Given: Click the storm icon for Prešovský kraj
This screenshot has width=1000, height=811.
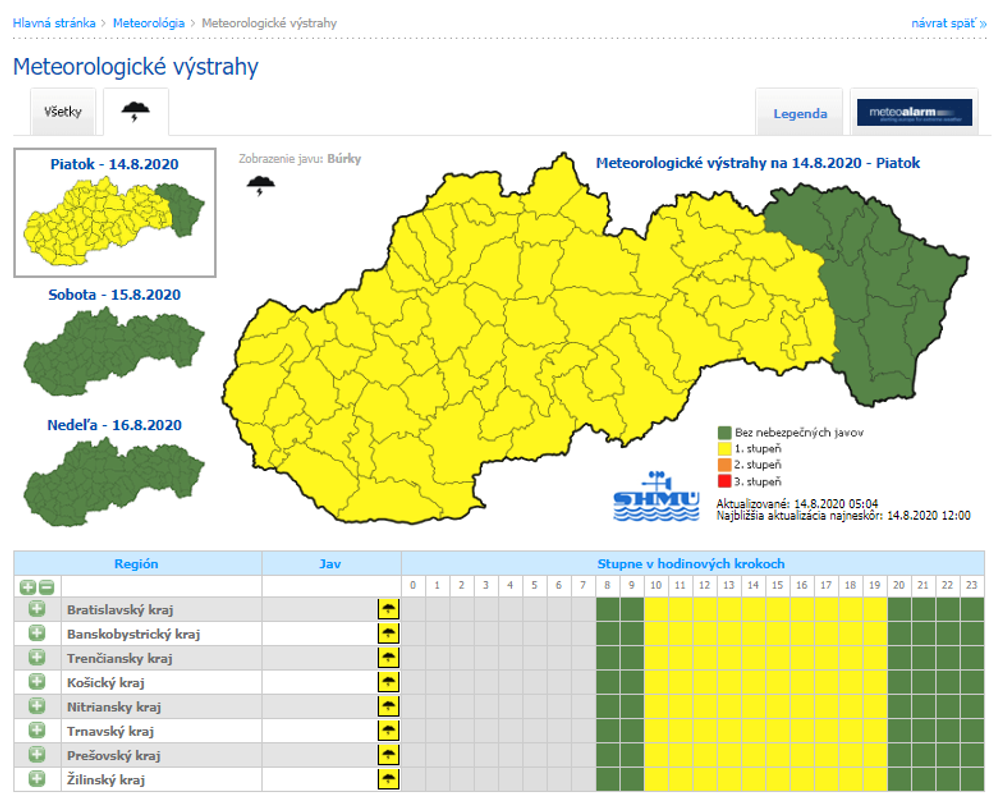Looking at the screenshot, I should click(x=388, y=755).
